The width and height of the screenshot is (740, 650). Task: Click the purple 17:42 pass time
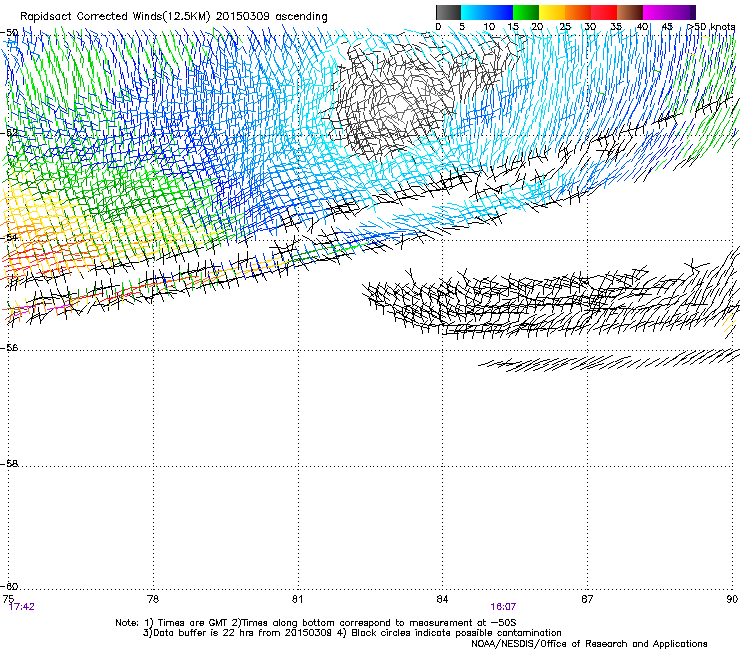[22, 607]
